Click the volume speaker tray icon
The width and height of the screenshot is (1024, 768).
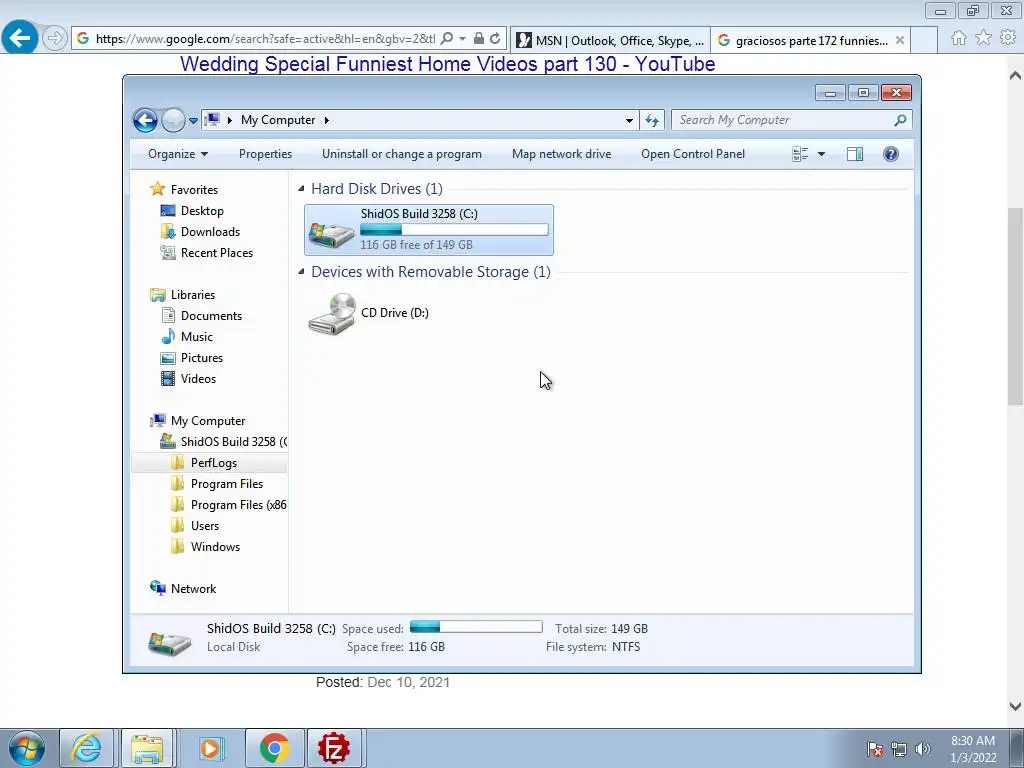923,749
